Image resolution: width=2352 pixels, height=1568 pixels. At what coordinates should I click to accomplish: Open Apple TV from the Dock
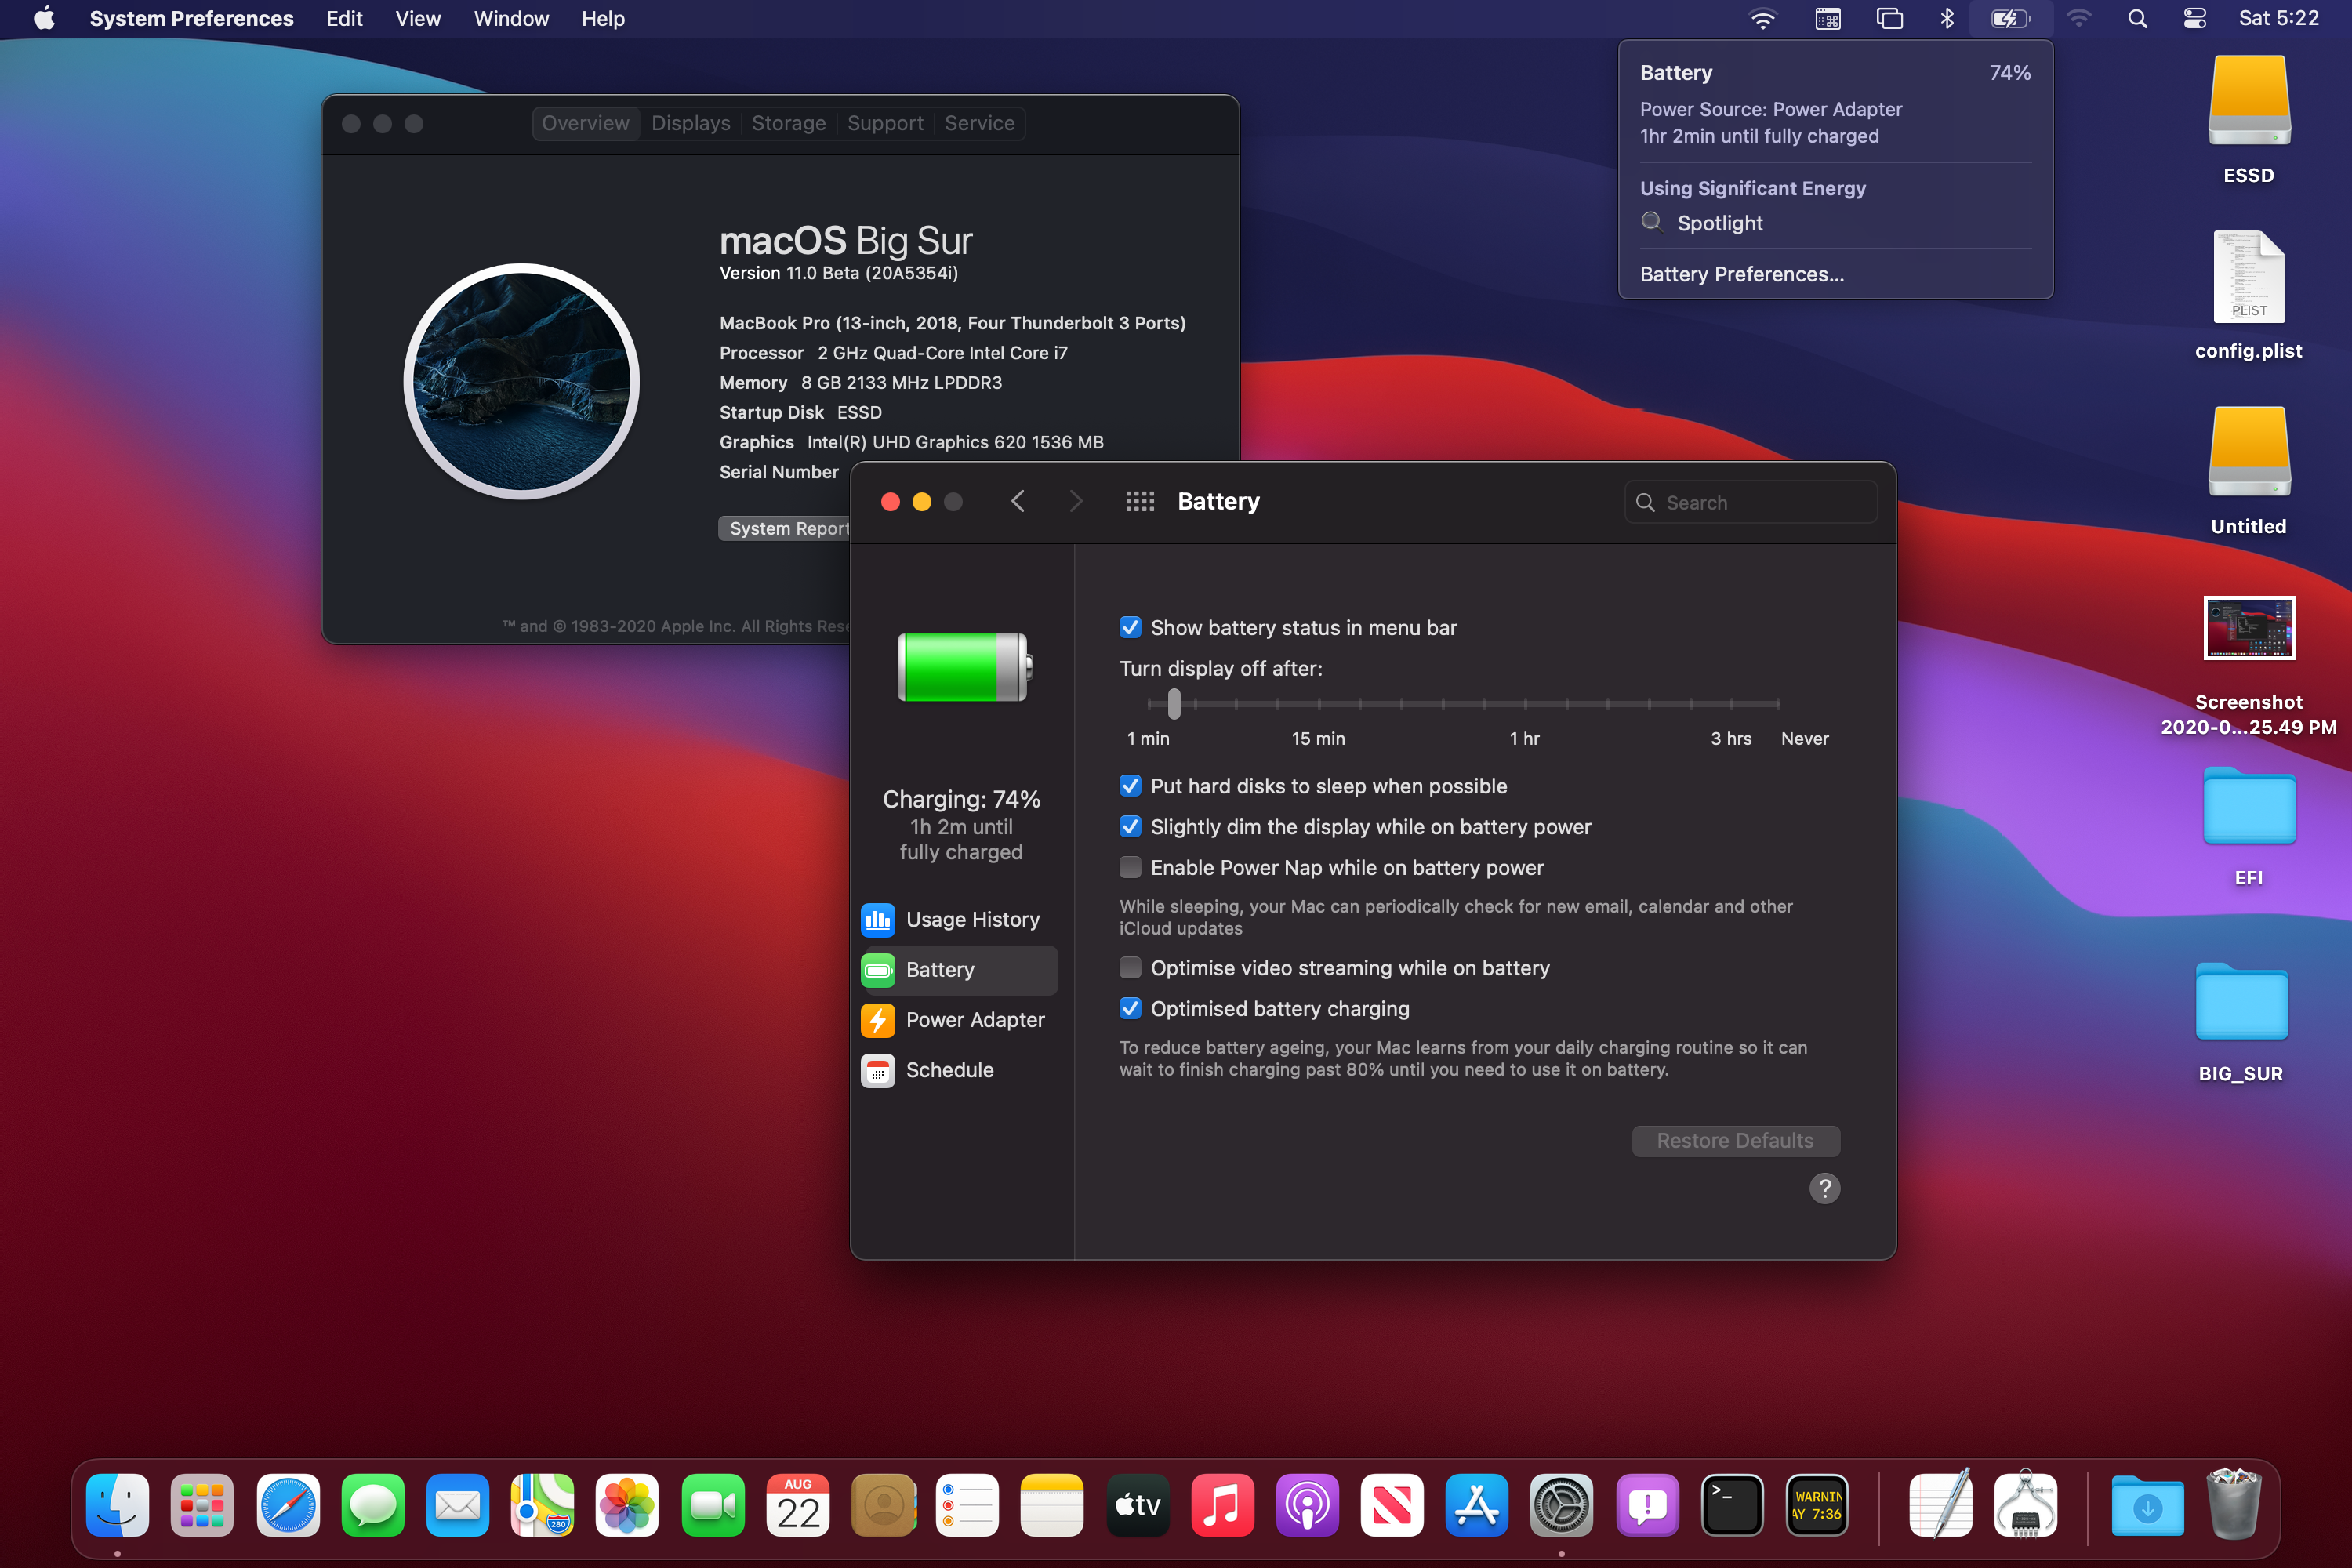pyautogui.click(x=1137, y=1504)
